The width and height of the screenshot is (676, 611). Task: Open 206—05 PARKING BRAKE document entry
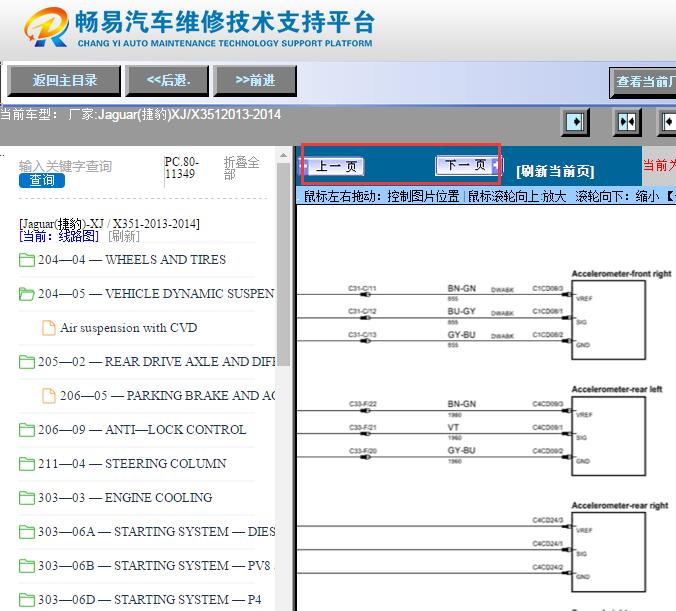[x=167, y=396]
